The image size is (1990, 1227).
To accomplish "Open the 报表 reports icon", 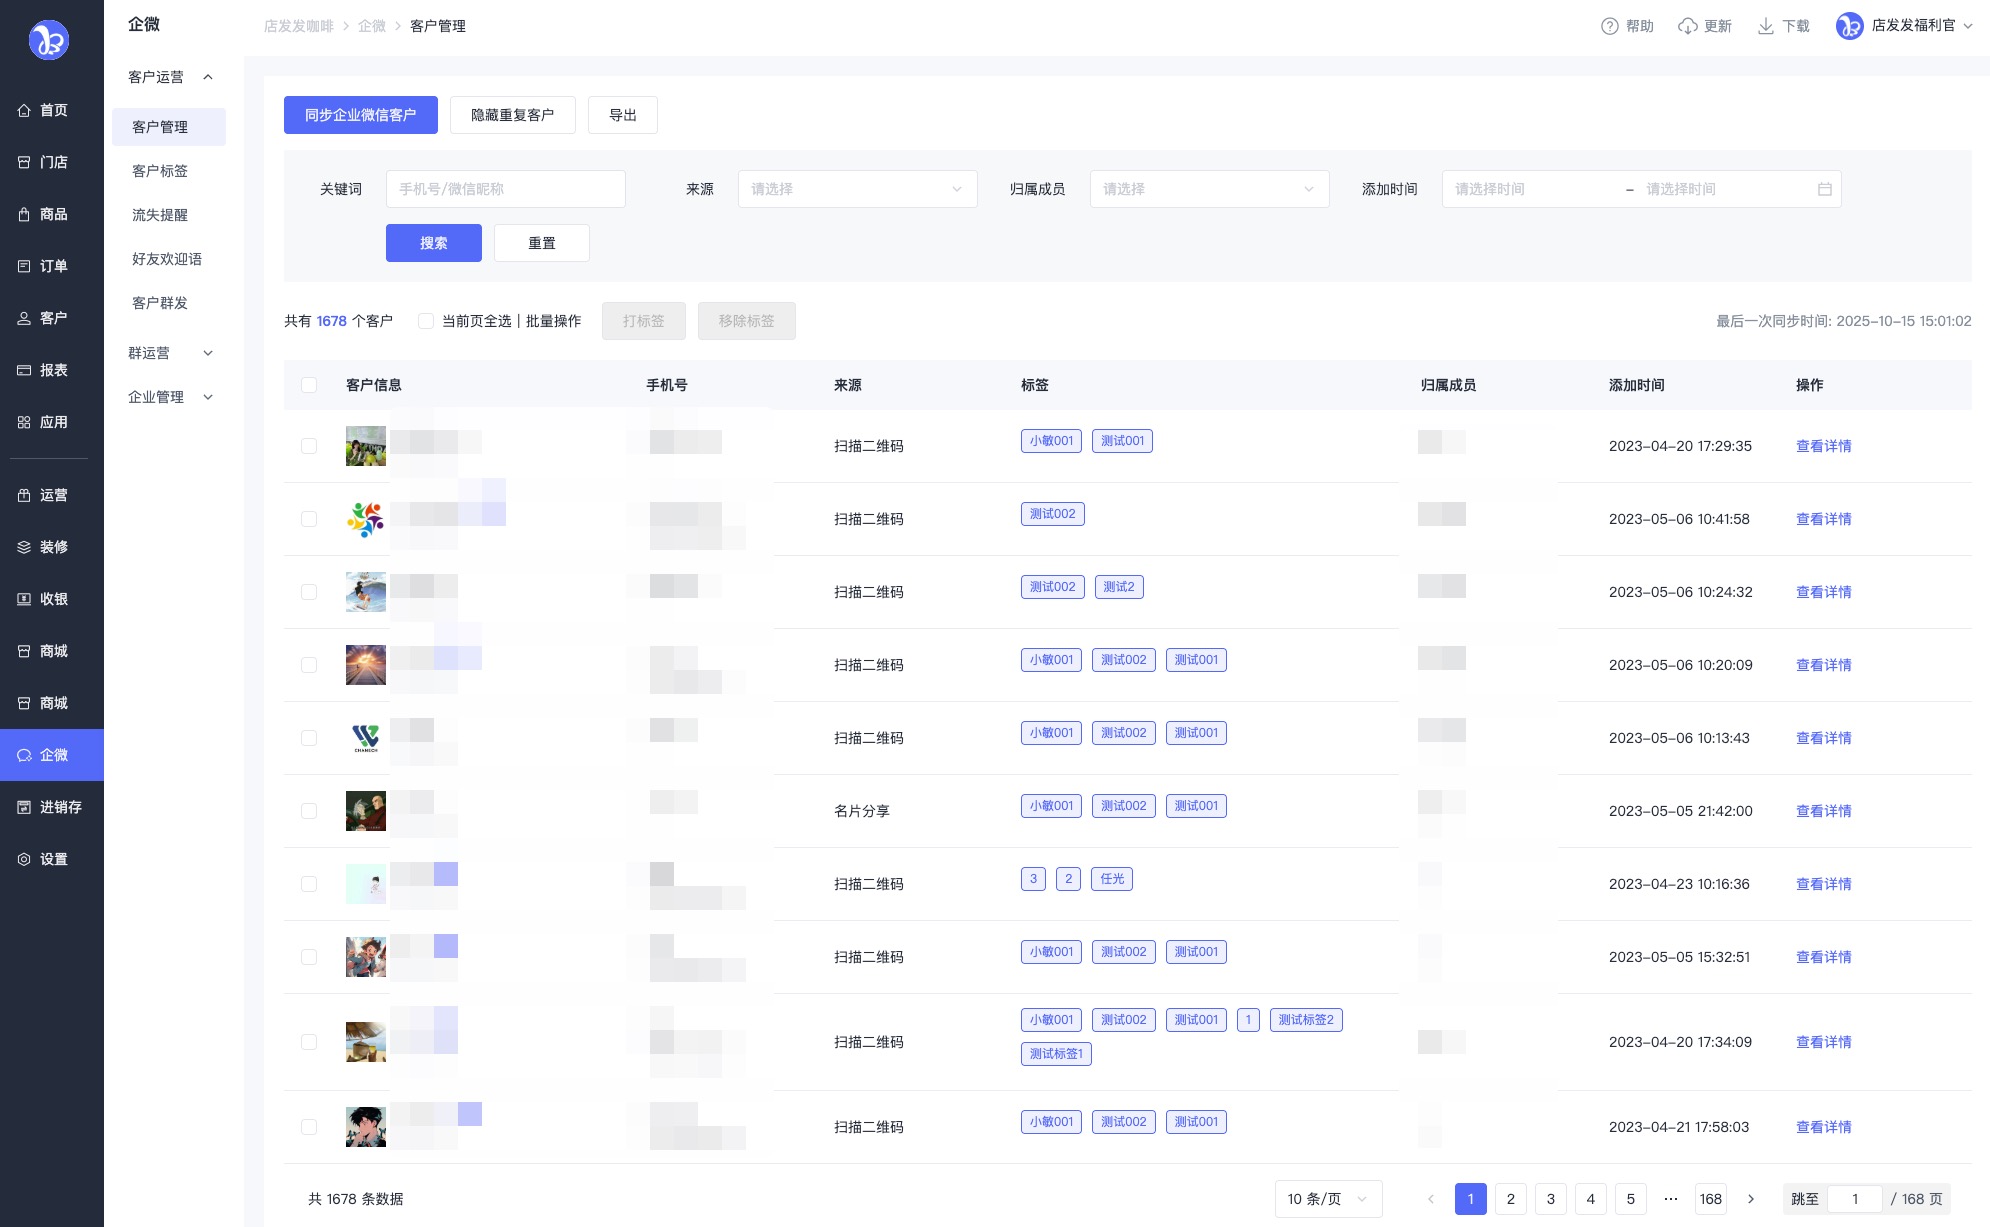I will [24, 370].
